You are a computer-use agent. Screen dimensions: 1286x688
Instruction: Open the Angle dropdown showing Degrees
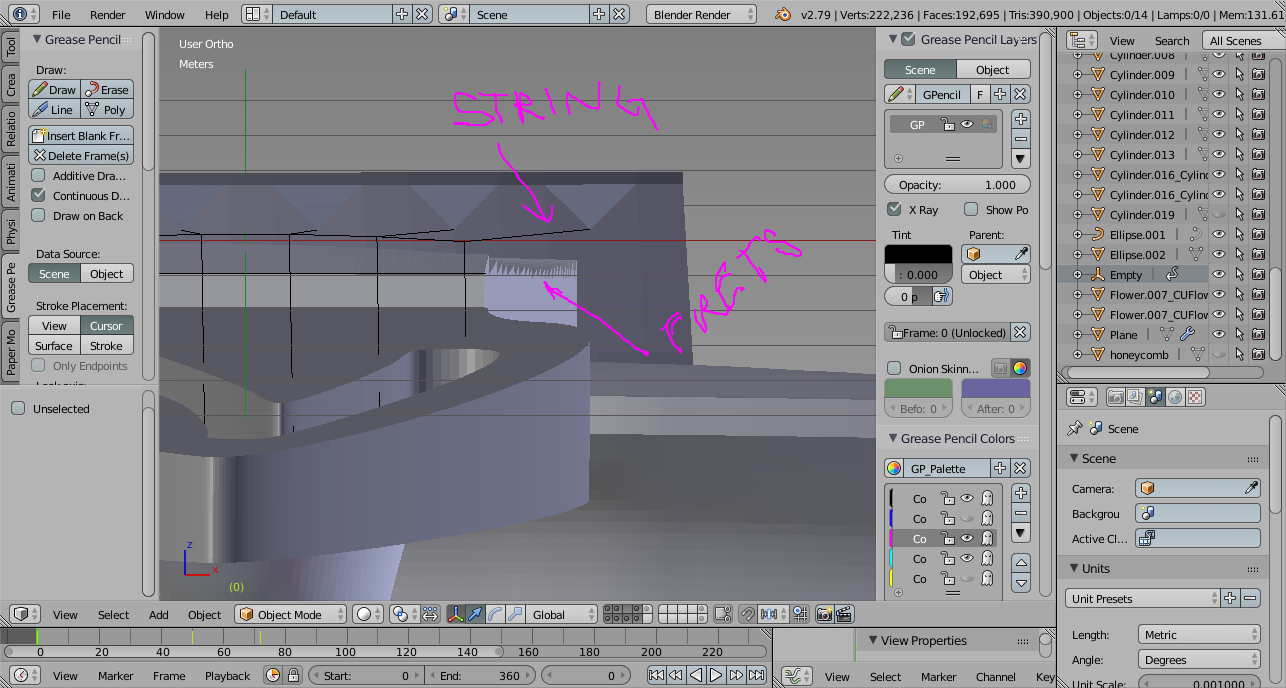tap(1199, 660)
